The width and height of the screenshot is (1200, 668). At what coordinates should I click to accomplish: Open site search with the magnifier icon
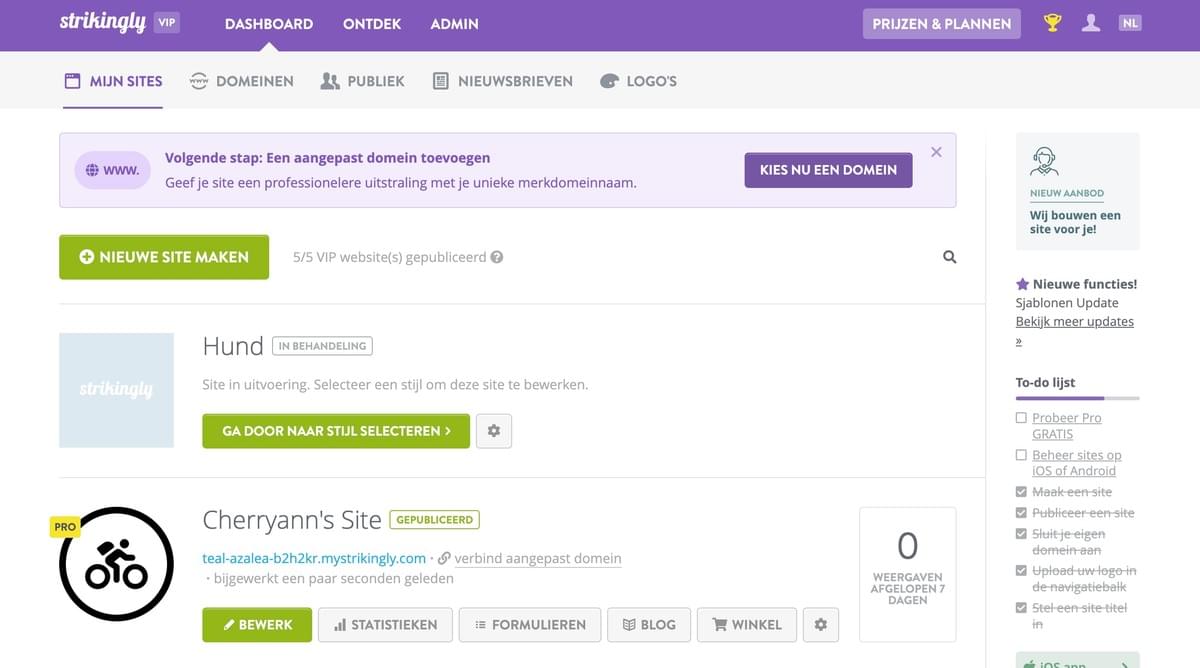tap(948, 257)
